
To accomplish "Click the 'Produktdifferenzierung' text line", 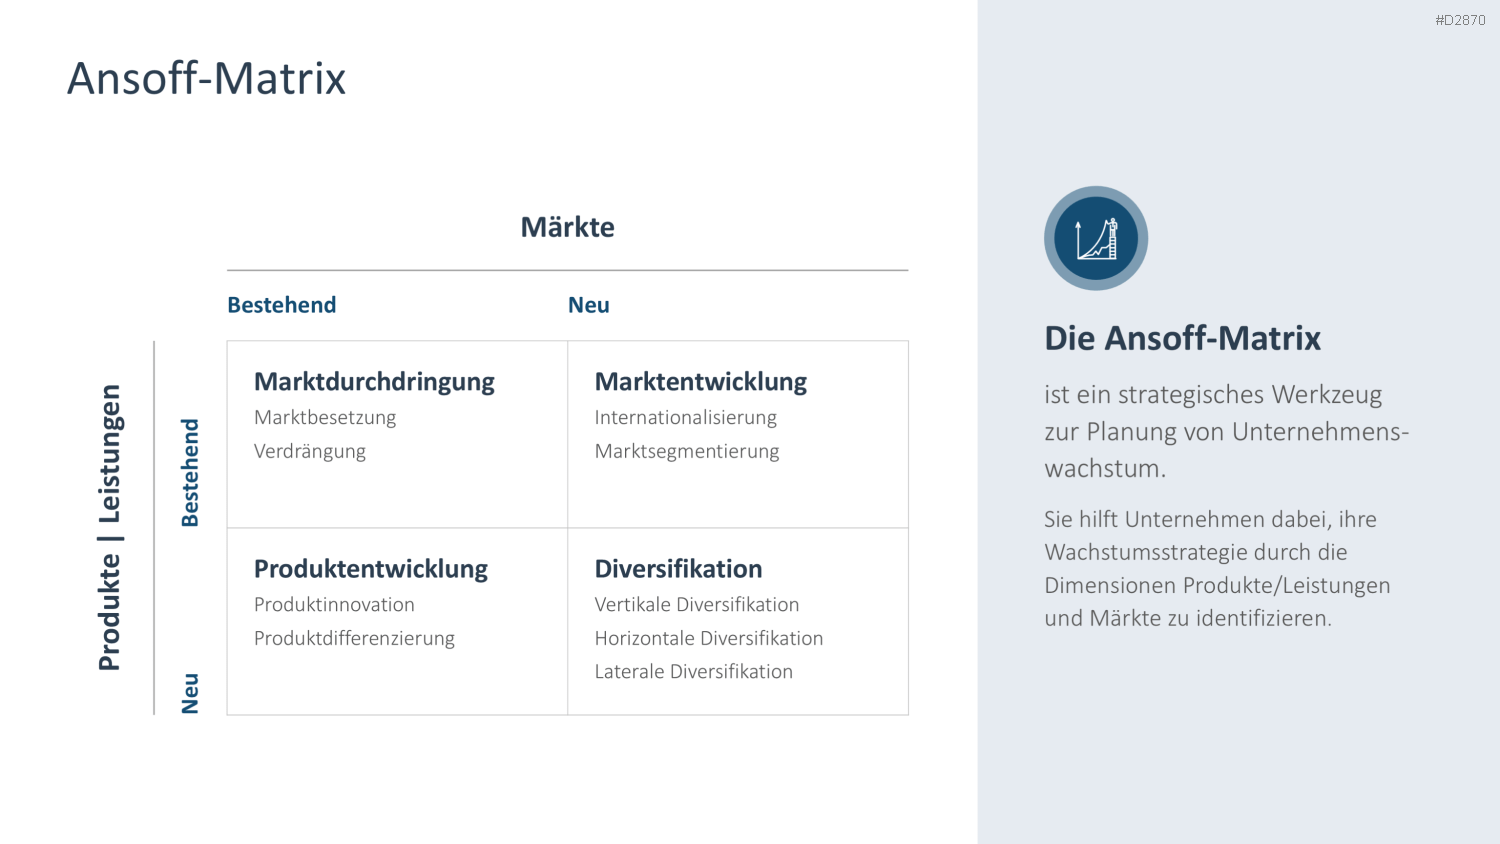I will click(354, 638).
